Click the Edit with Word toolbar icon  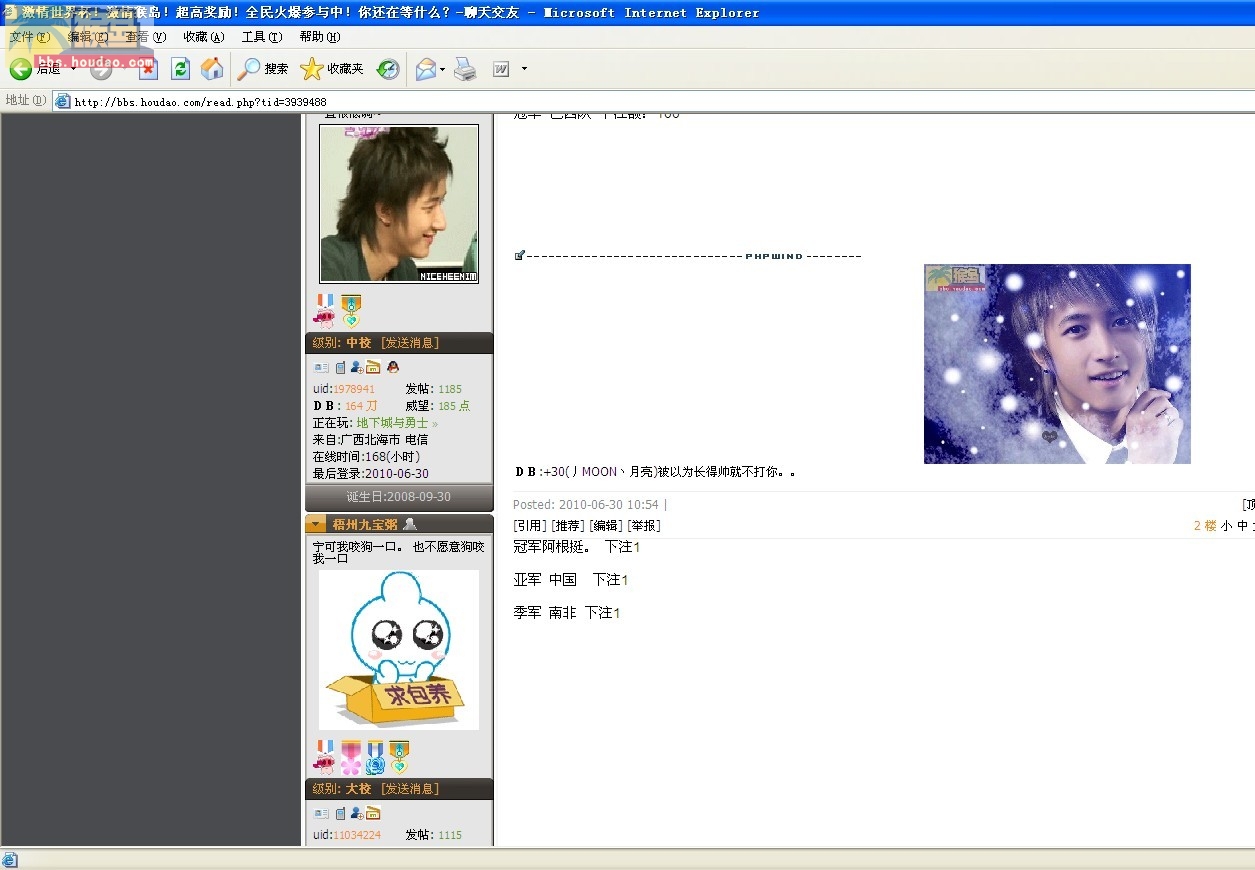click(x=501, y=69)
